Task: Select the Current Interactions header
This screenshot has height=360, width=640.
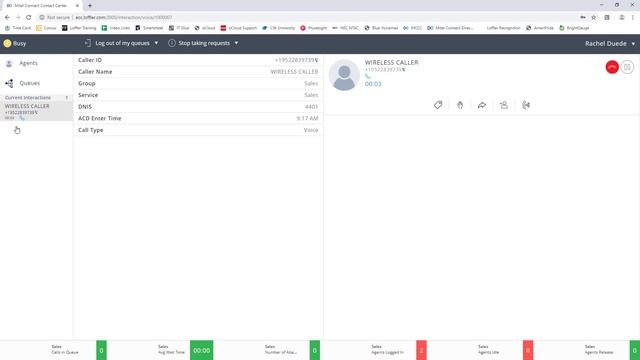Action: tap(36, 98)
